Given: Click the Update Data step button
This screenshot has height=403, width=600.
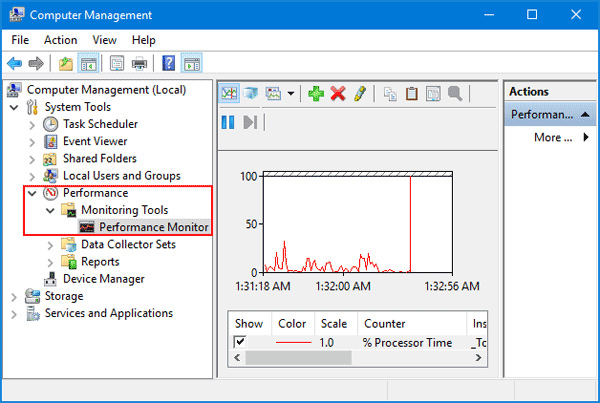Looking at the screenshot, I should (x=250, y=122).
